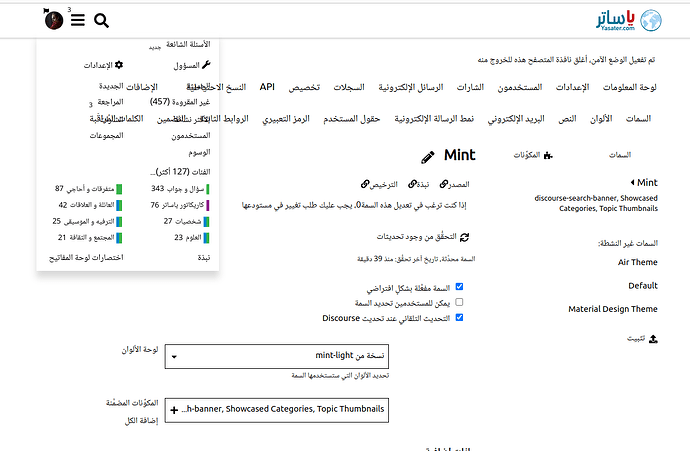Open الوسوم tags menu link
Viewport: 690px width, 451px height.
(x=199, y=152)
